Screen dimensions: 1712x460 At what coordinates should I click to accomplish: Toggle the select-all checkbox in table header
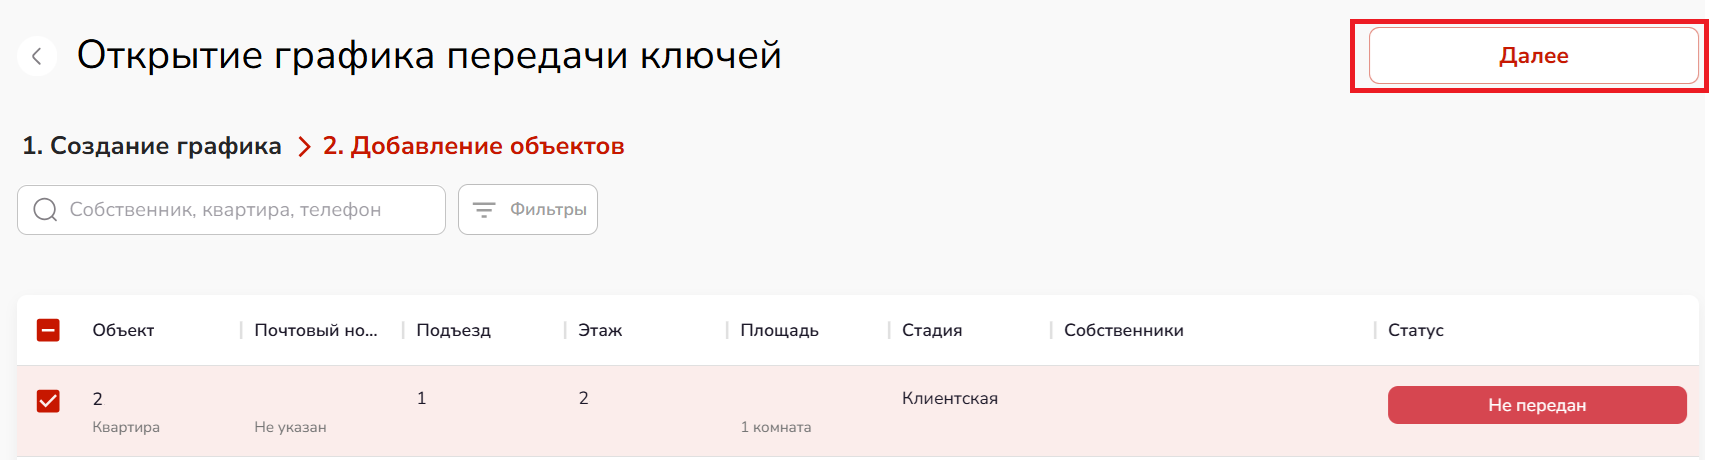(x=48, y=330)
